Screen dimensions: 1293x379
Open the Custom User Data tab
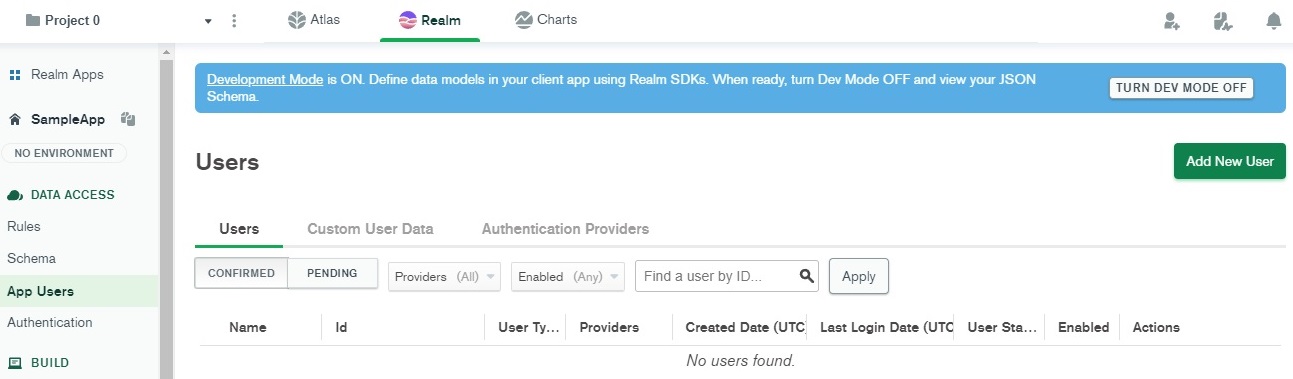[370, 229]
